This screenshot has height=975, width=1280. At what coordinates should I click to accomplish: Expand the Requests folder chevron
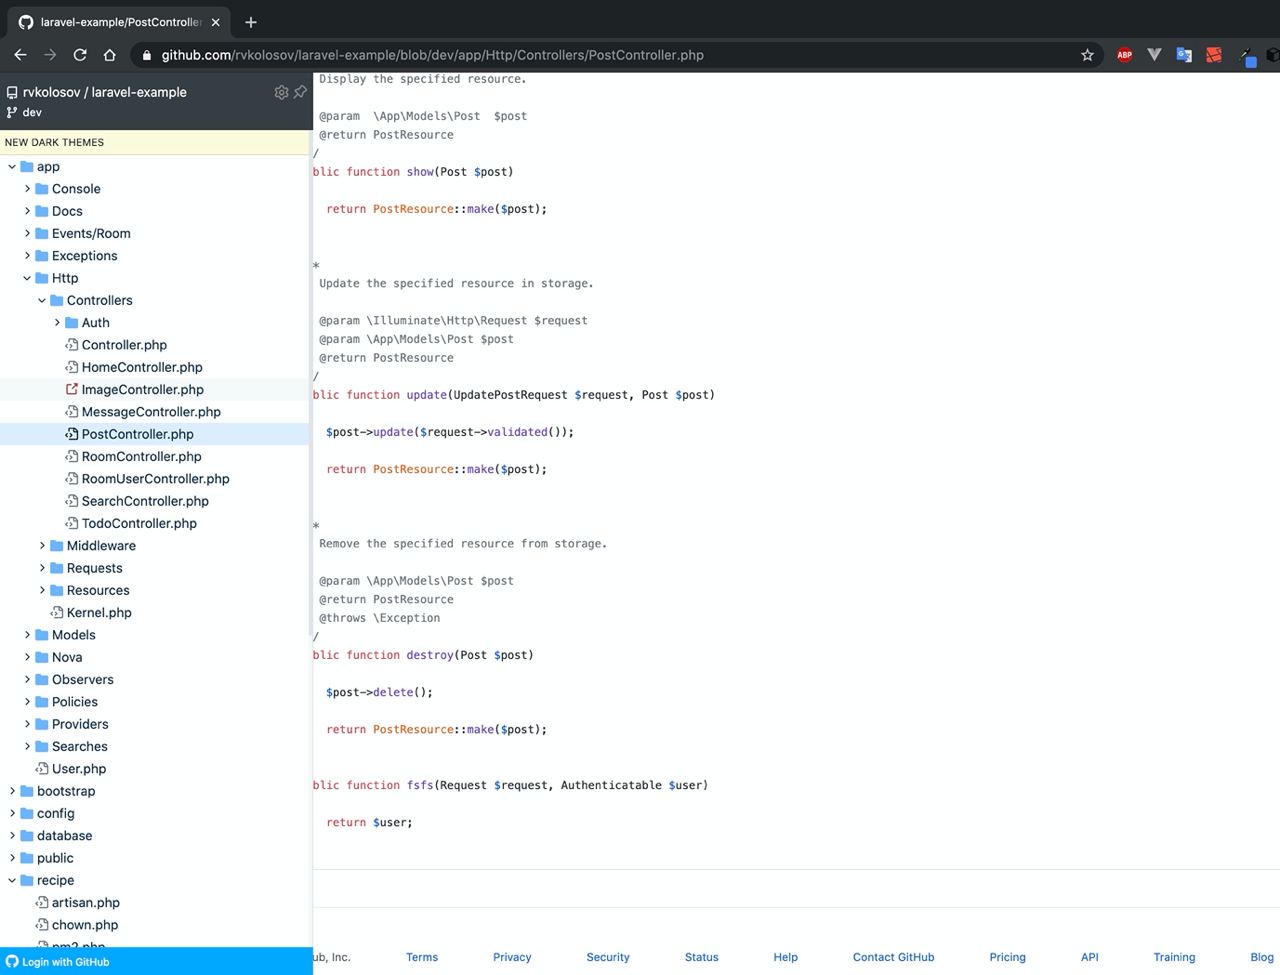42,568
